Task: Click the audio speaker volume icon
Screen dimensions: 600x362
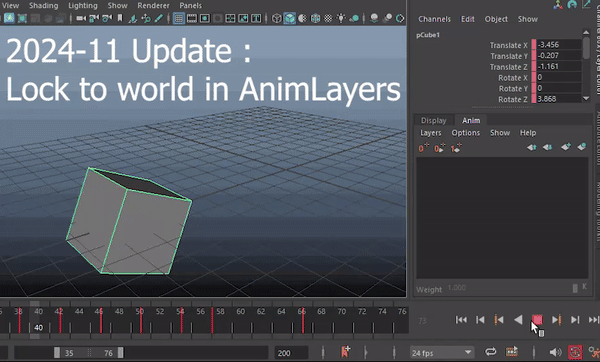Action: pos(555,352)
